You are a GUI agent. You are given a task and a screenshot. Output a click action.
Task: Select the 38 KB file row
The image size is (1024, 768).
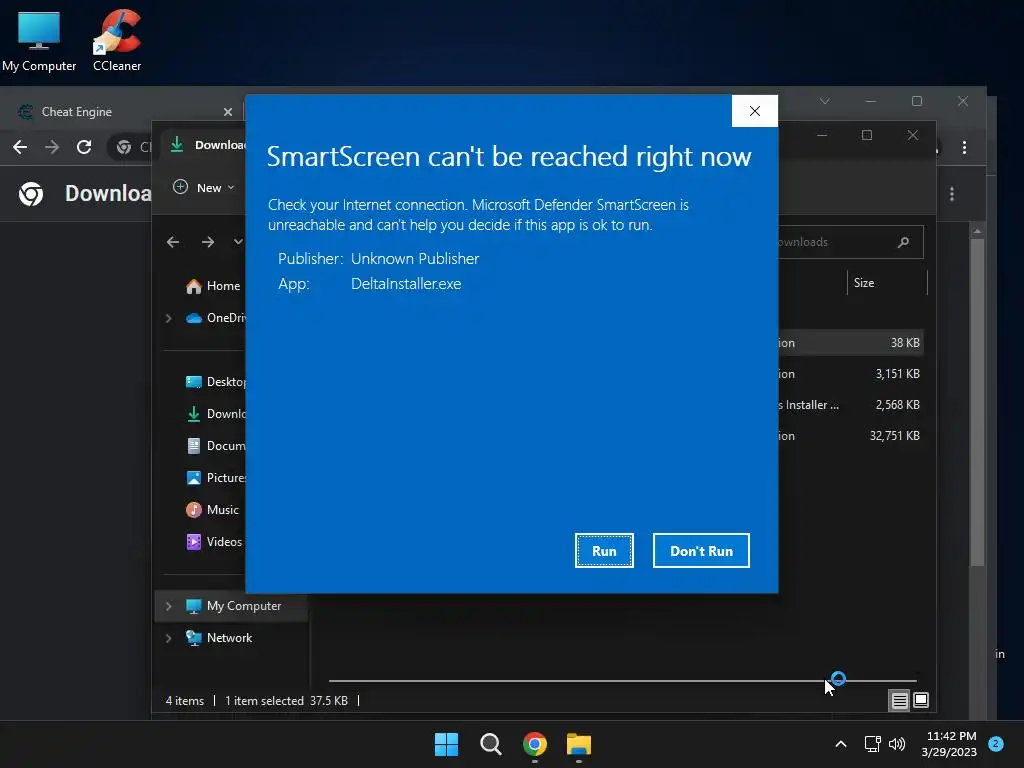pos(850,343)
